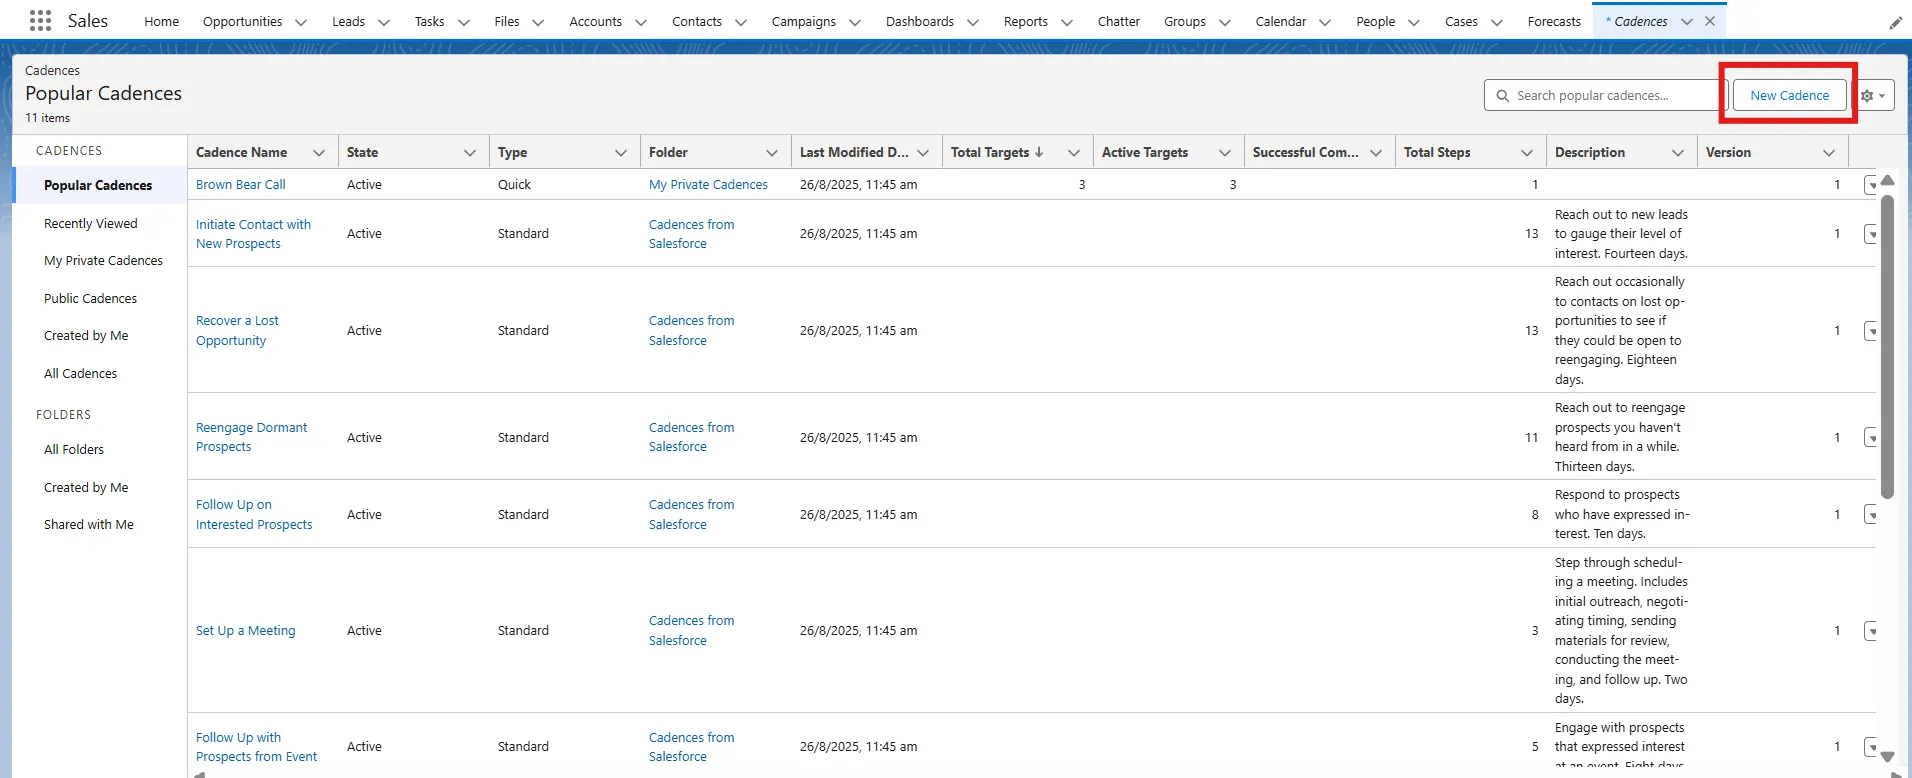Expand Reports nav dropdown chevron

pos(1066,22)
